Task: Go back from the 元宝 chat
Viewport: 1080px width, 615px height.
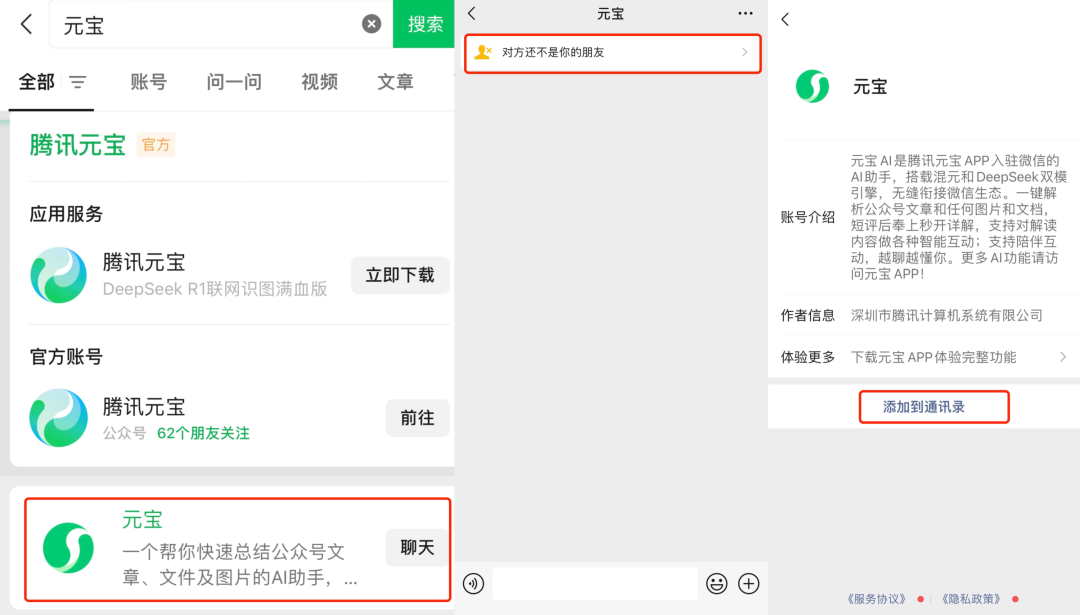Action: point(472,13)
